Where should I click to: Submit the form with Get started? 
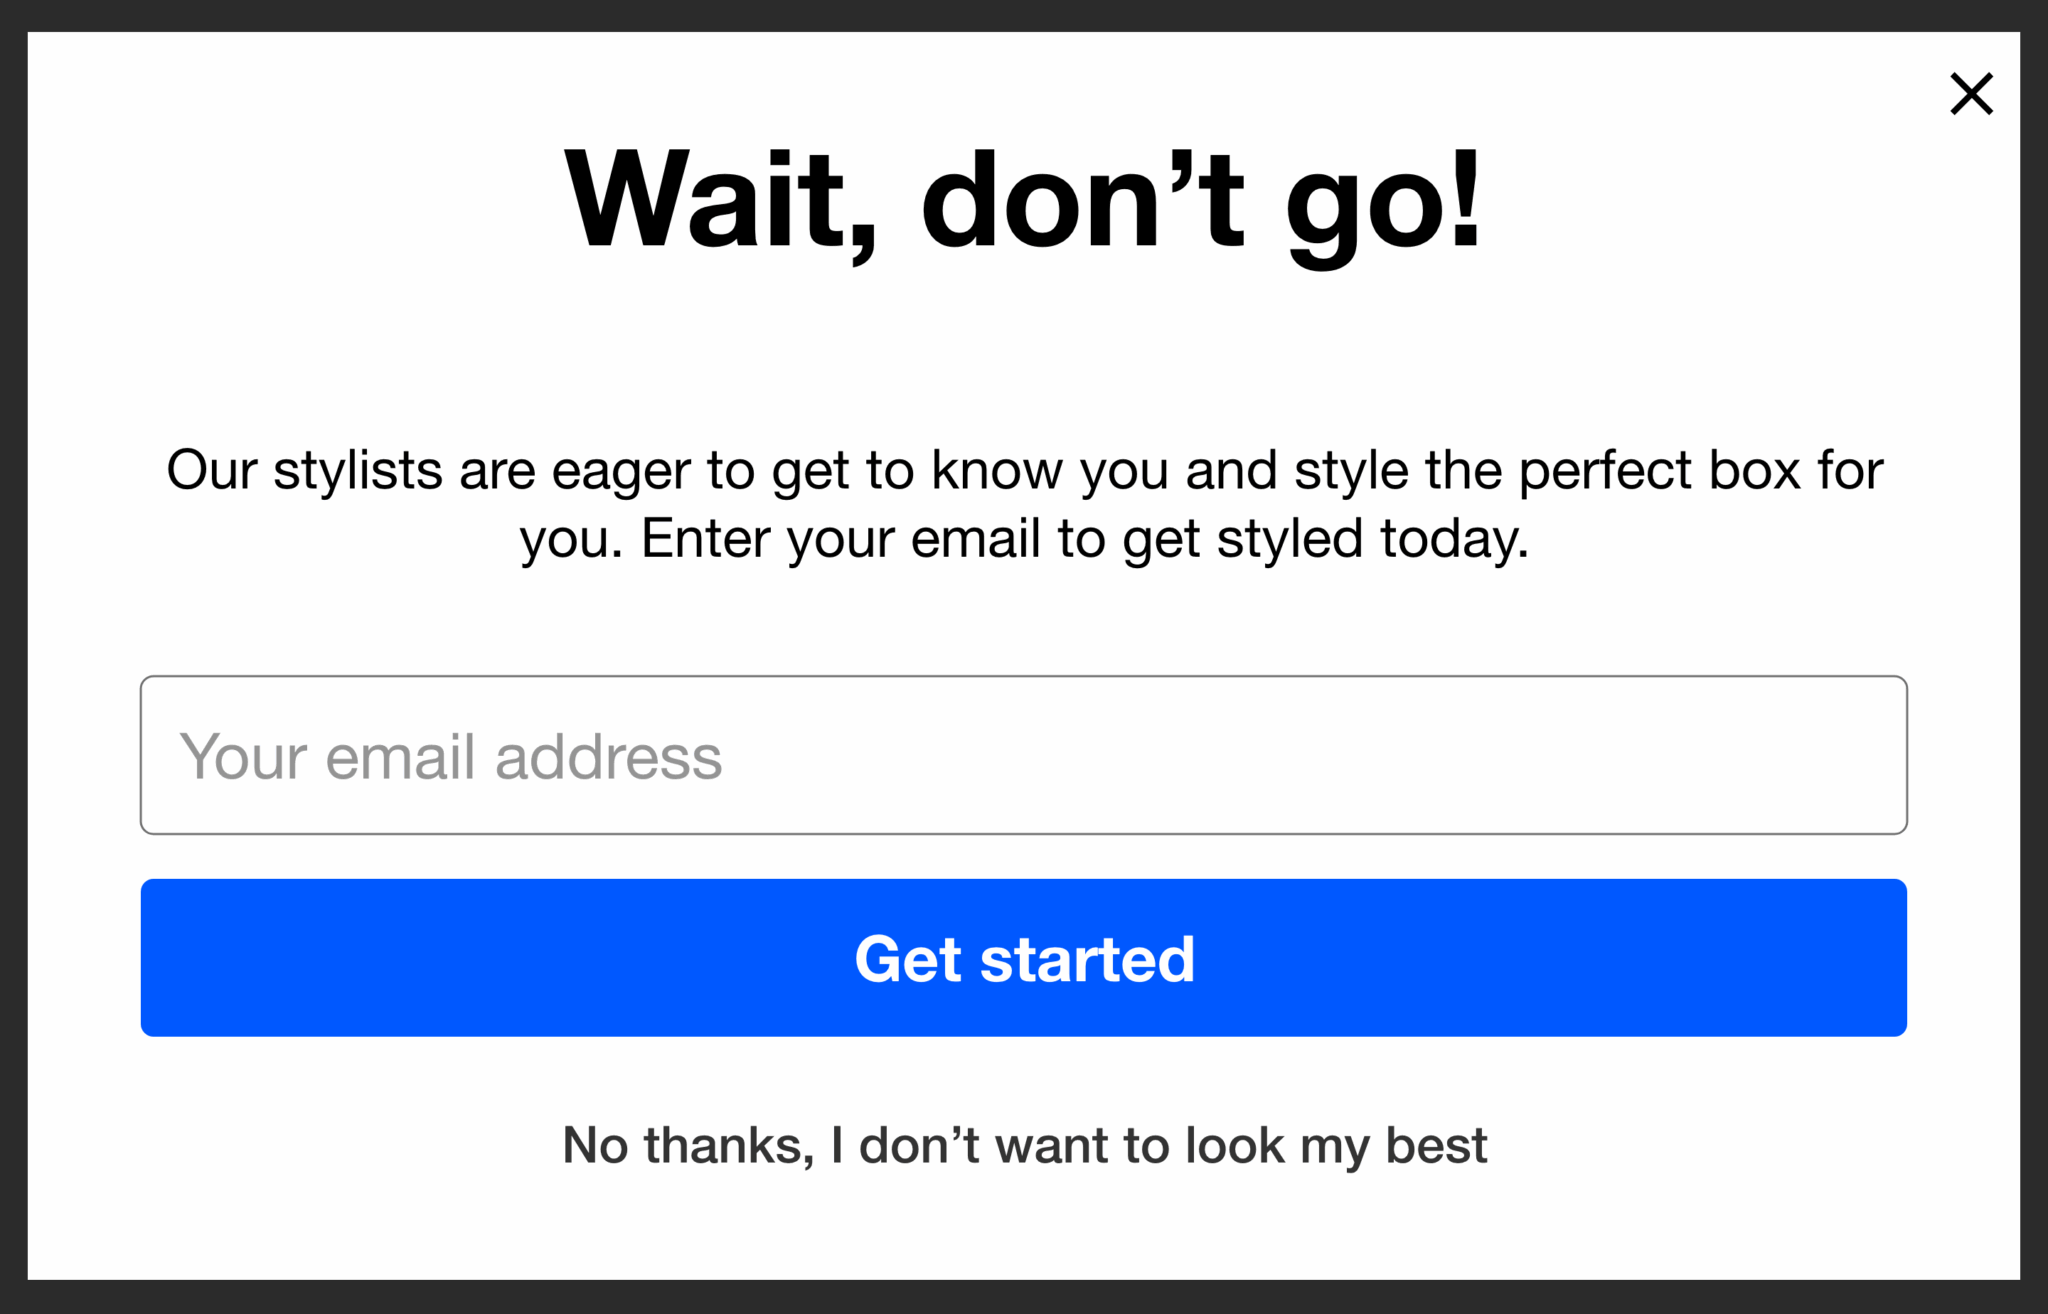(1023, 957)
